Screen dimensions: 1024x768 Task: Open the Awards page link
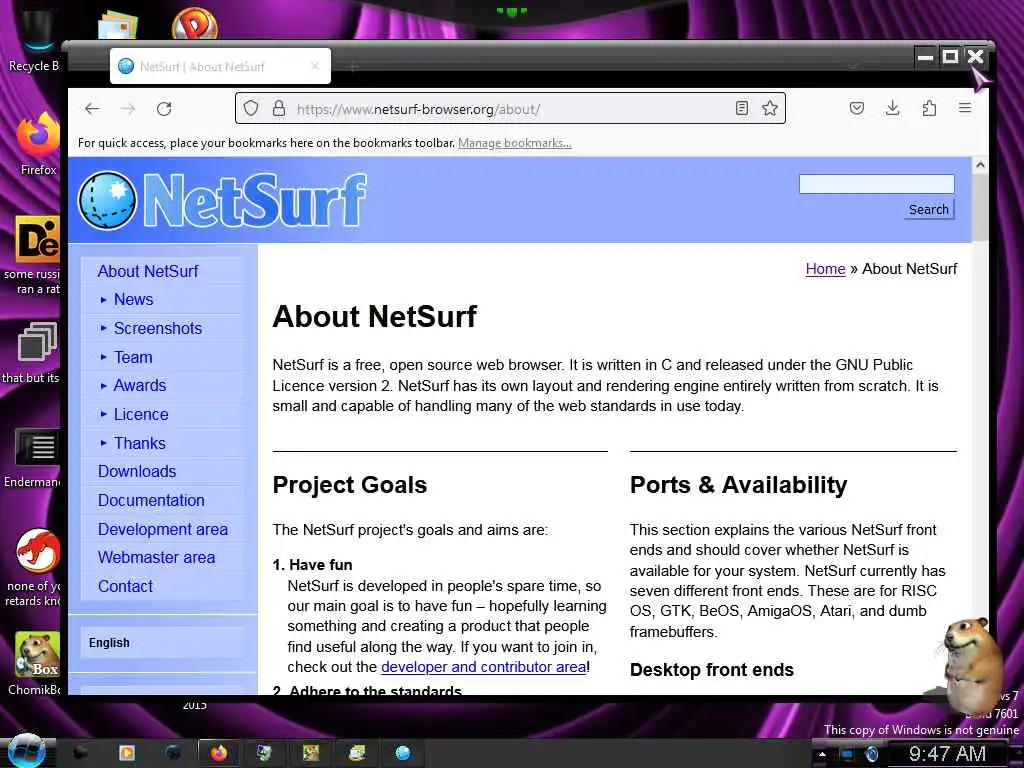point(140,385)
